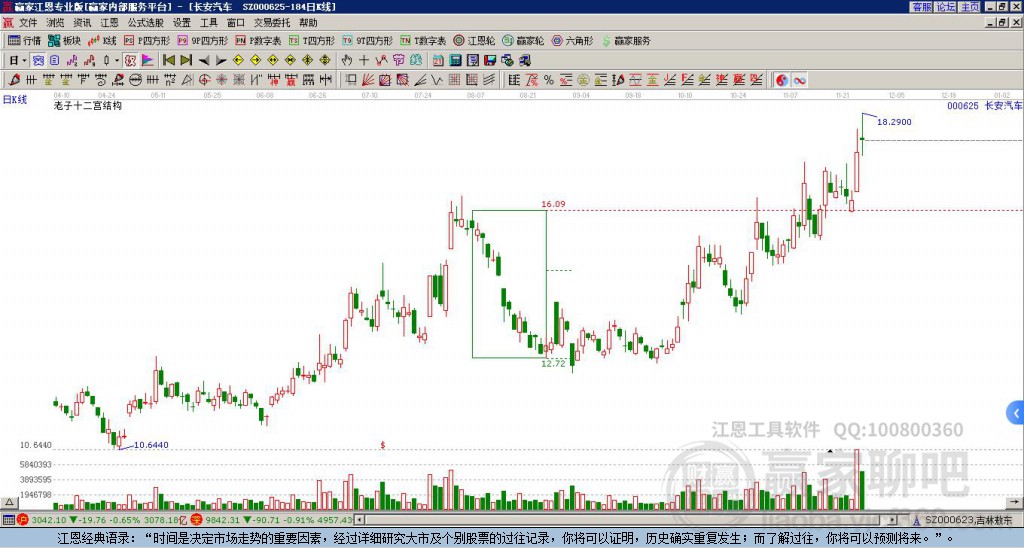This screenshot has width=1024, height=548.
Task: Click the 客服 button in title bar
Action: click(x=921, y=7)
